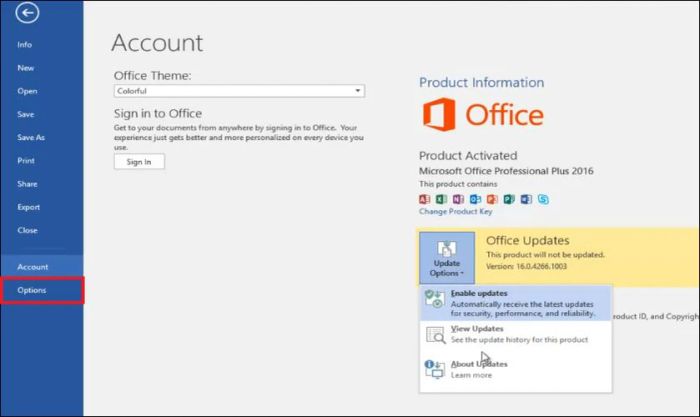Click the Skype for Business icon
700x417 pixels.
(543, 199)
